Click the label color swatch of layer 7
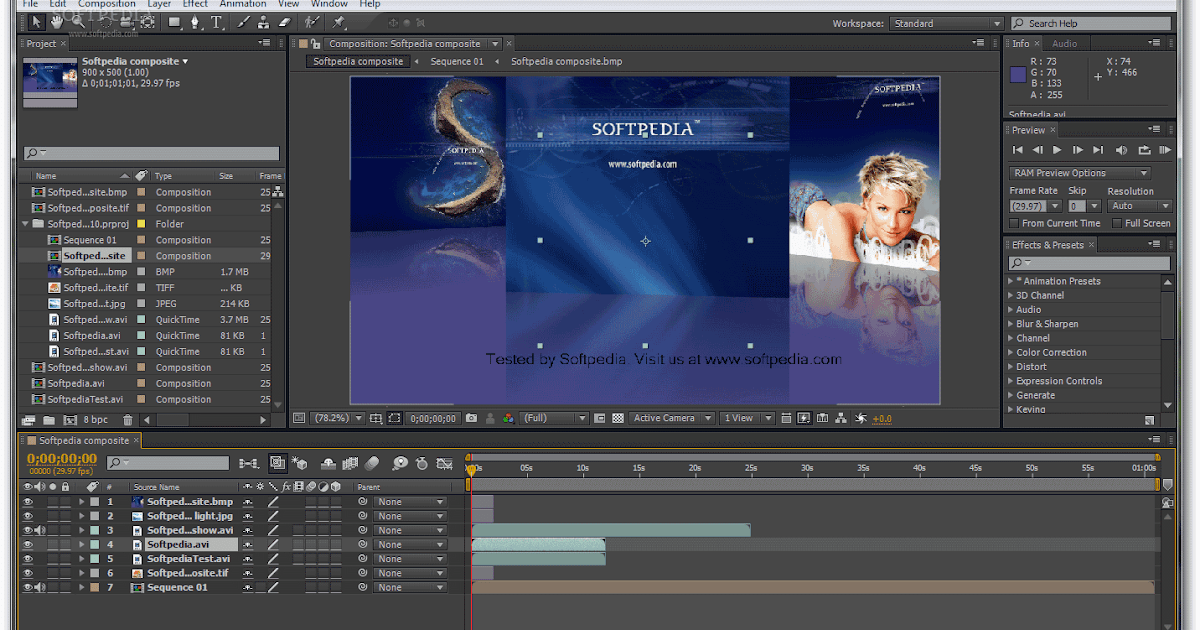The height and width of the screenshot is (630, 1200). 95,588
